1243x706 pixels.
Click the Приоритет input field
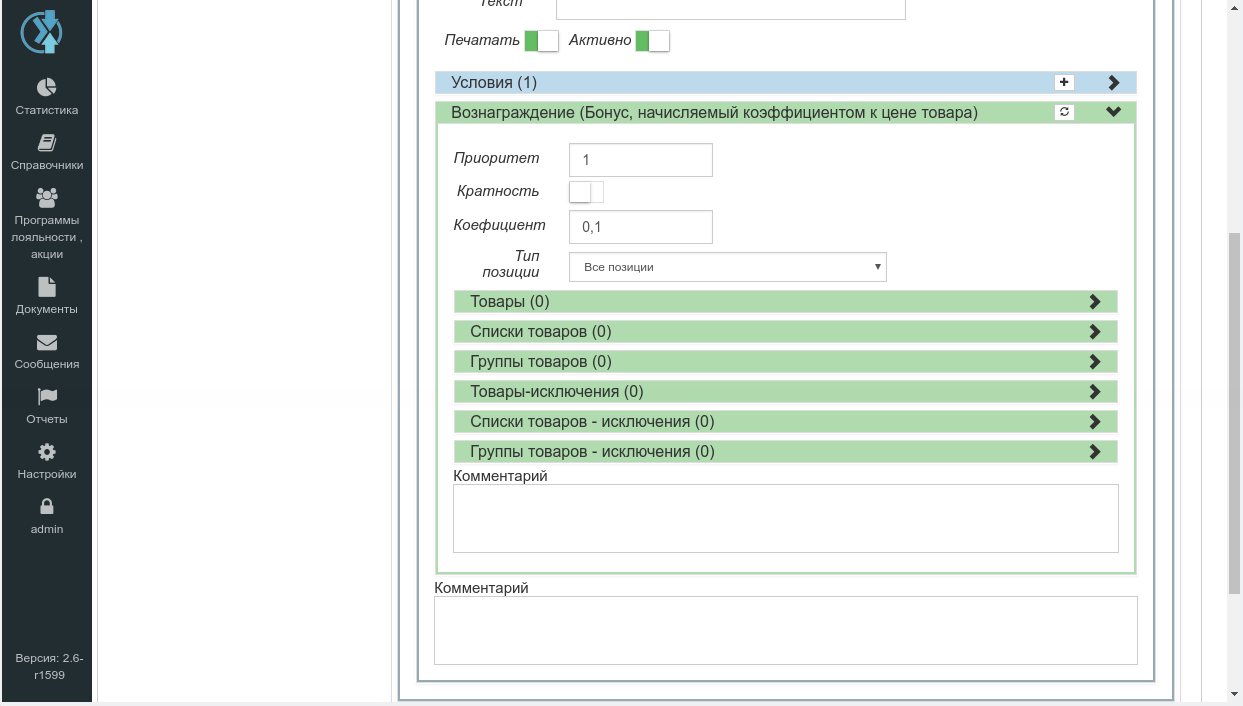(641, 160)
